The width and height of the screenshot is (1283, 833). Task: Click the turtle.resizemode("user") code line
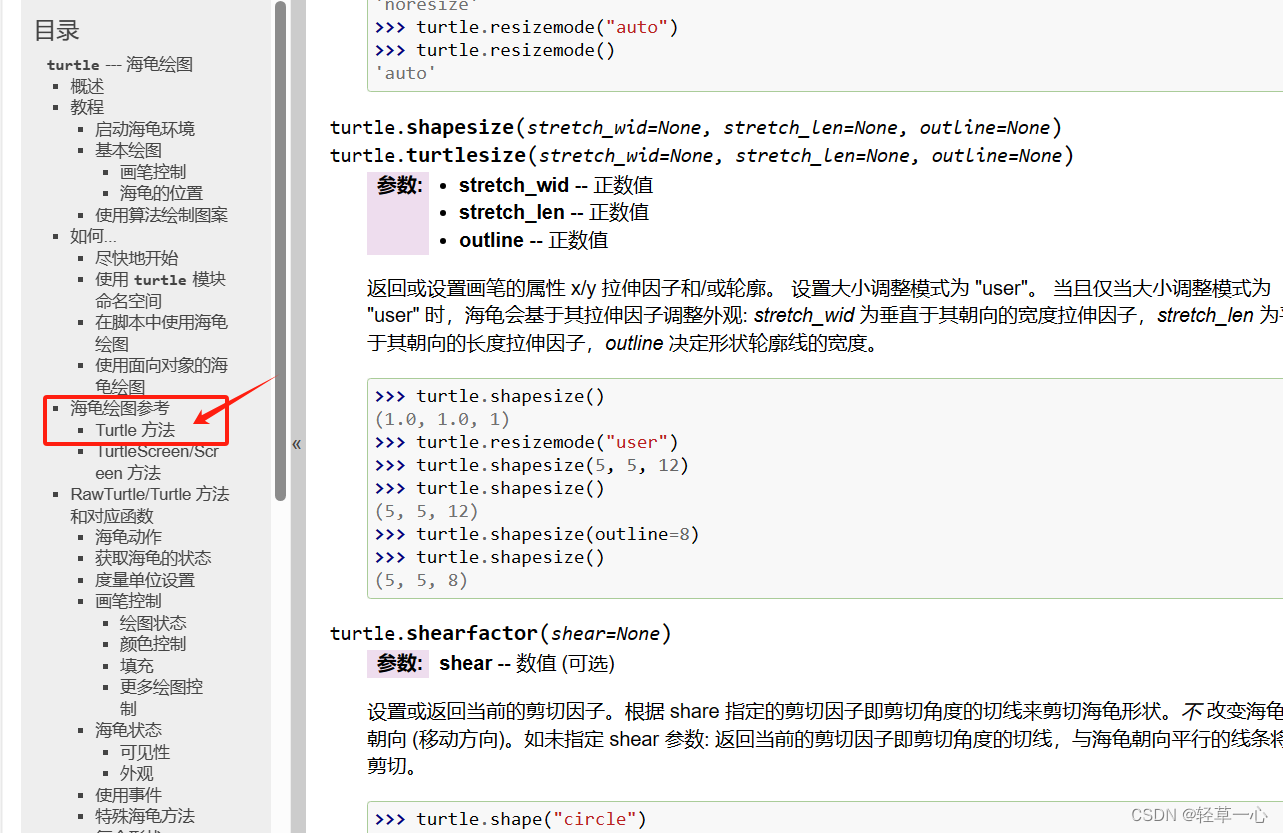[x=527, y=442]
